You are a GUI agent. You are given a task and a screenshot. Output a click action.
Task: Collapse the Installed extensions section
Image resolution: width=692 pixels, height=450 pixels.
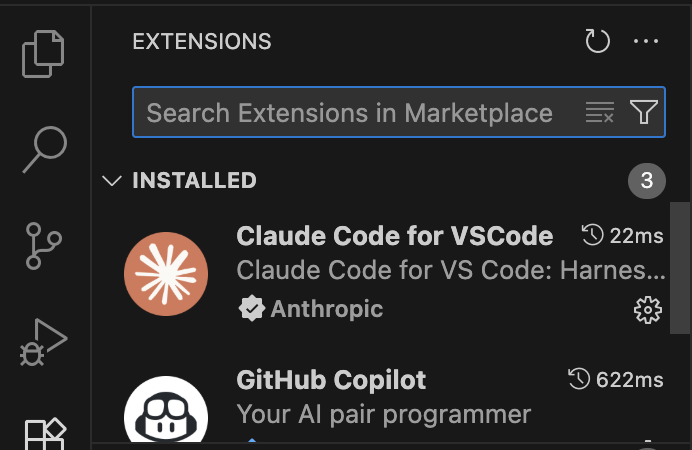point(111,181)
